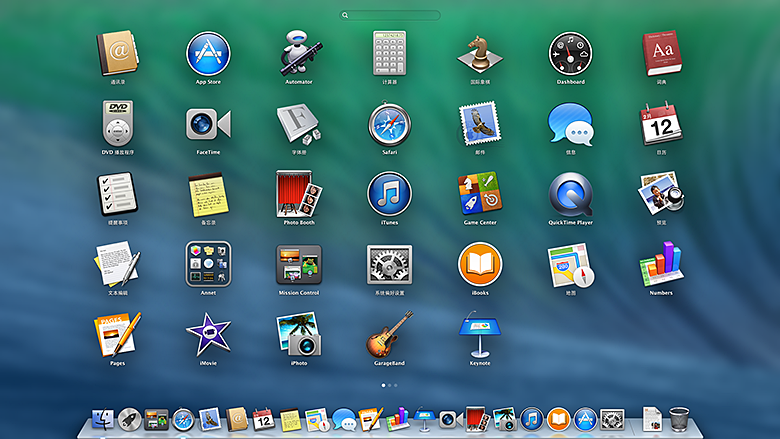Open Pages from the Dock
Screen dimensions: 780x439
click(371, 420)
